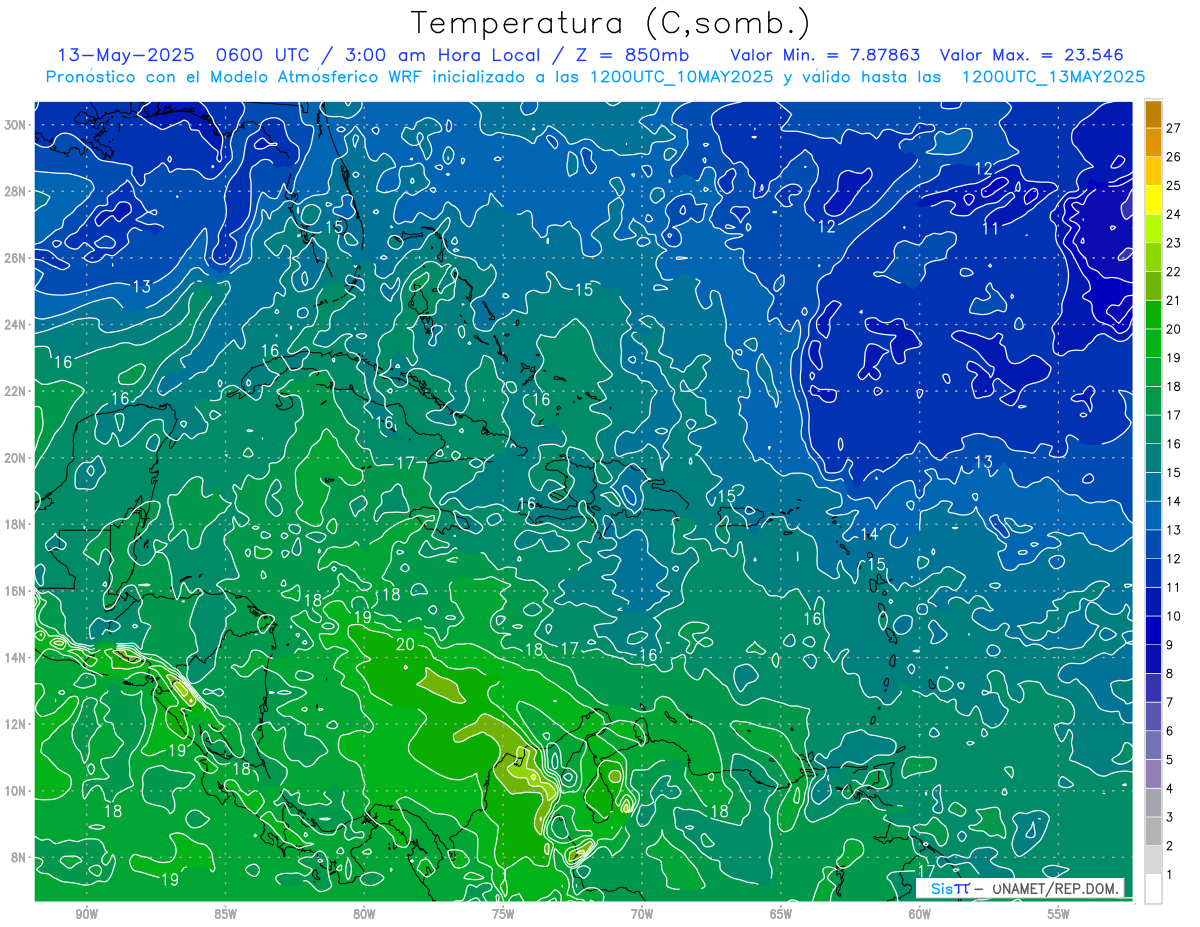Click the '14N' latitude axis label

click(16, 658)
